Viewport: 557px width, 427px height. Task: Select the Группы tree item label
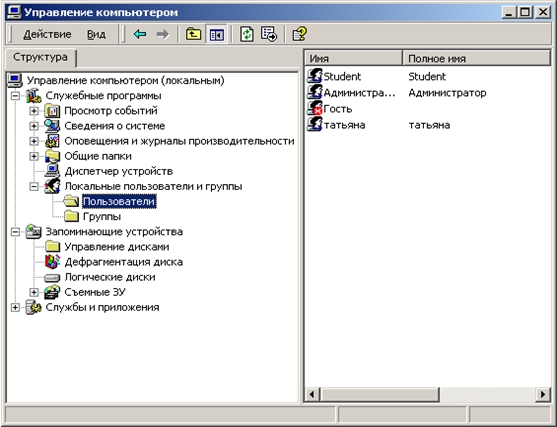click(x=102, y=216)
